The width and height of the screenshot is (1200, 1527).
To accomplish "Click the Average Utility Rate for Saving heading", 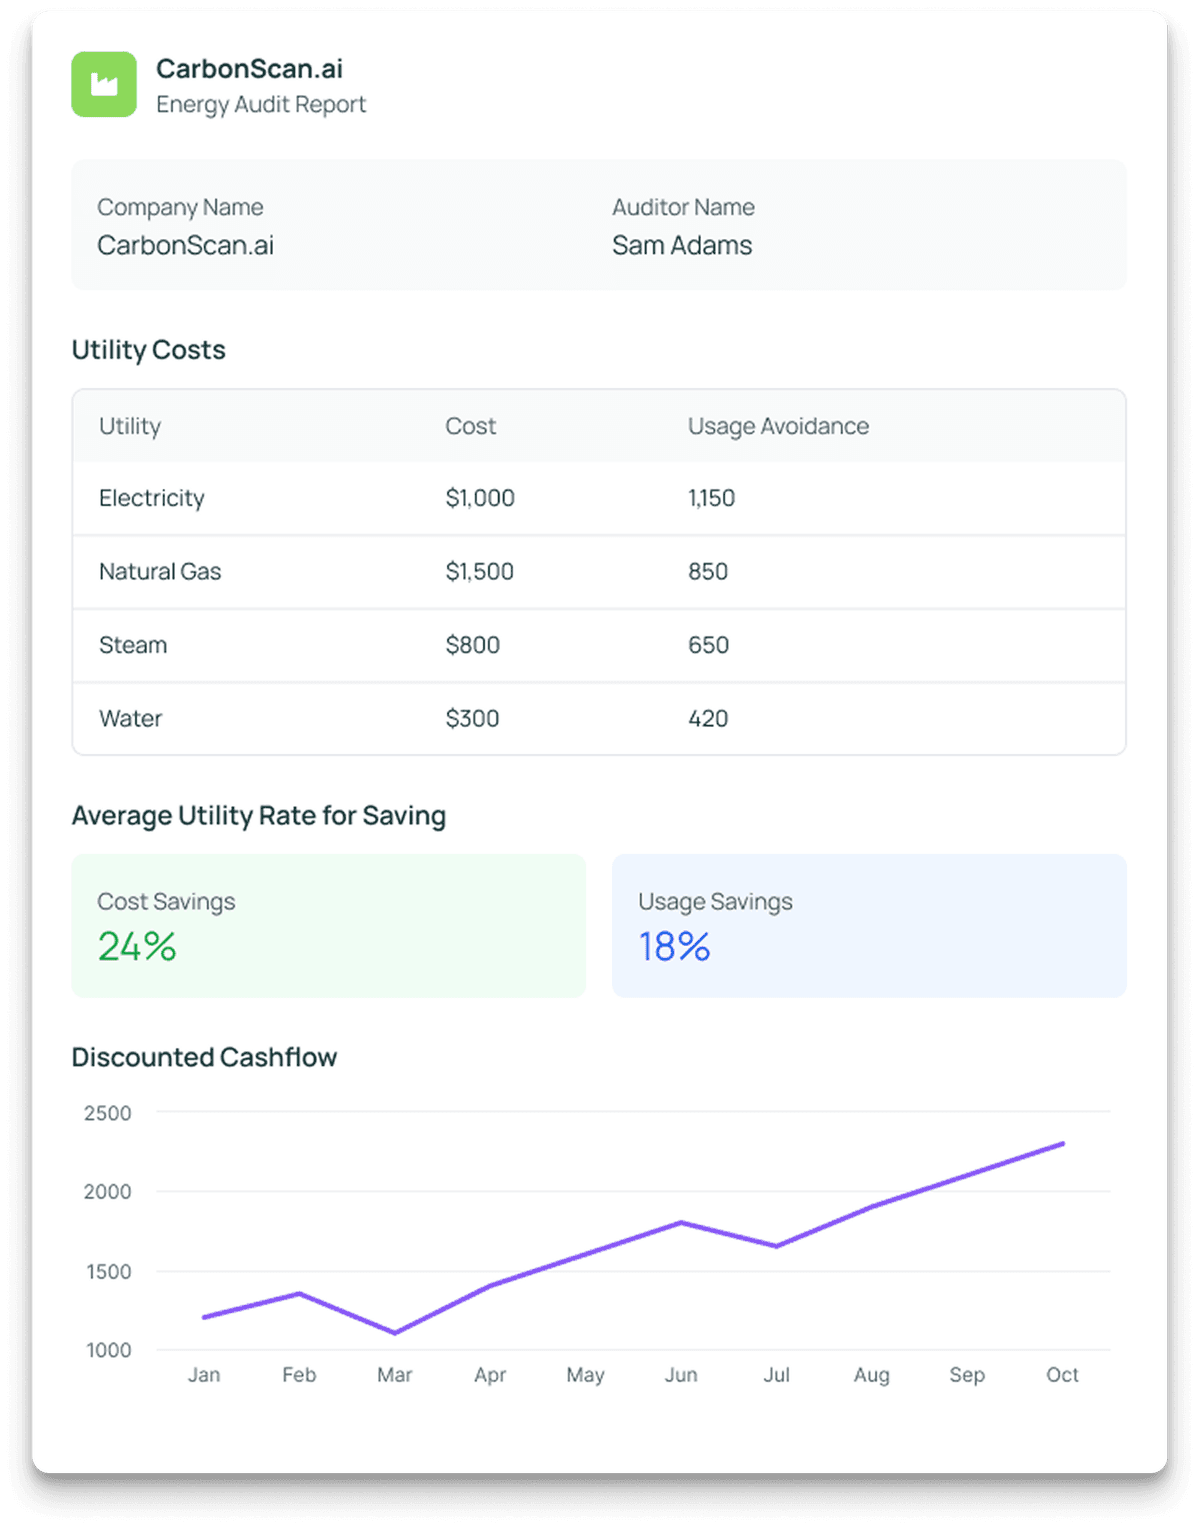I will 258,816.
